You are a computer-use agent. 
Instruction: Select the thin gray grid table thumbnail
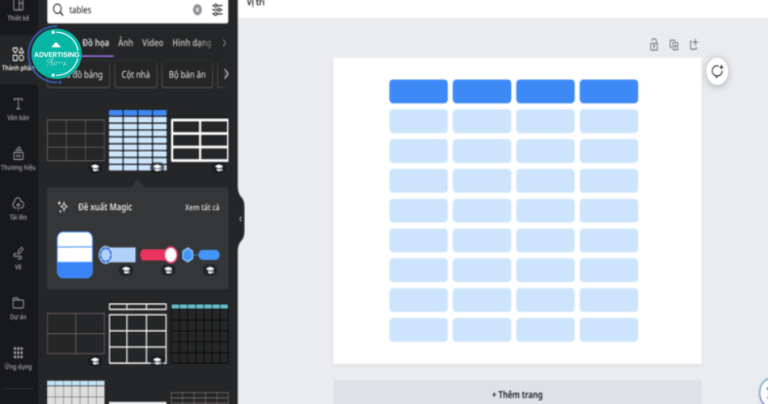75,140
